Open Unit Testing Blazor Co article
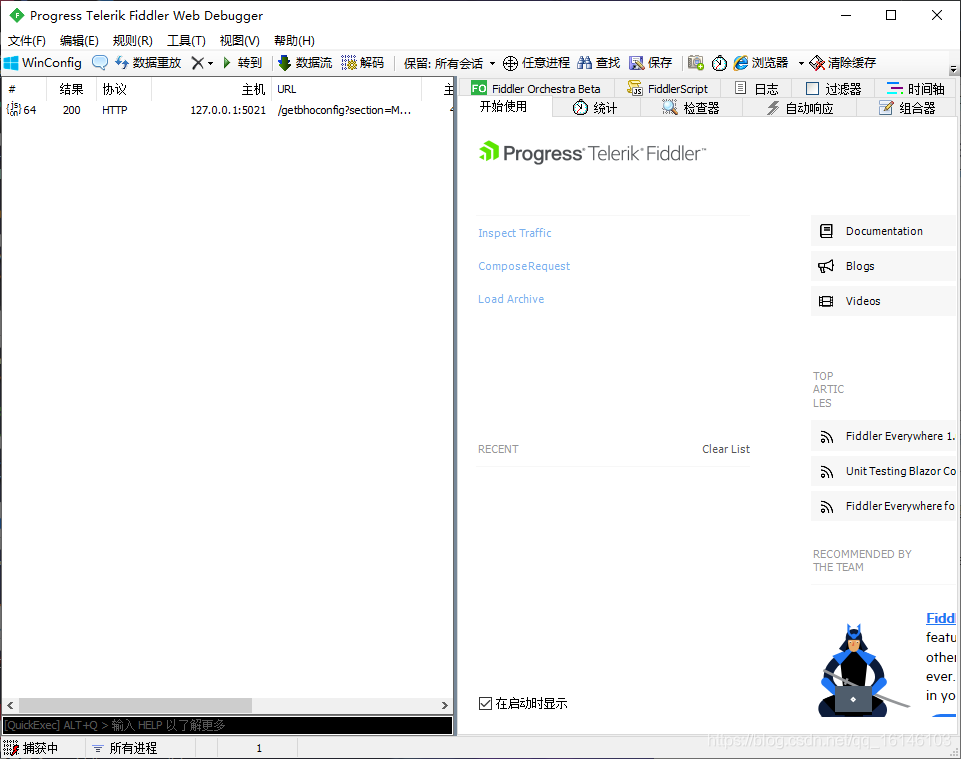This screenshot has height=759, width=961. (883, 471)
